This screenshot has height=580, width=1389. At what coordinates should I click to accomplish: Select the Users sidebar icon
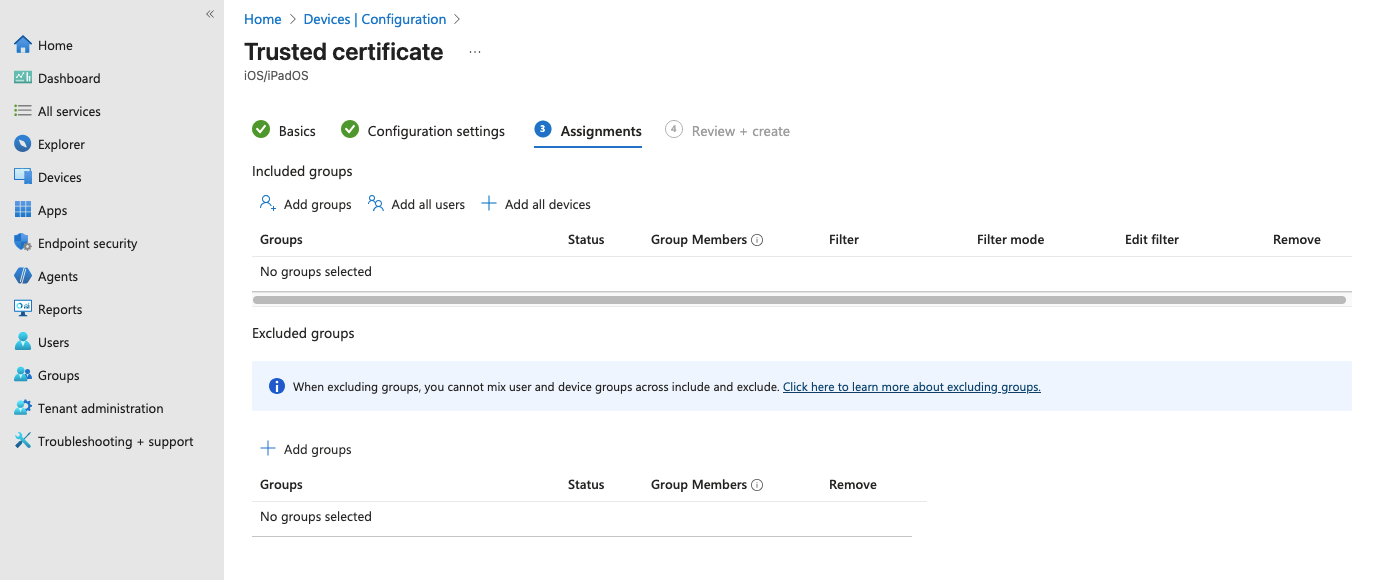22,342
